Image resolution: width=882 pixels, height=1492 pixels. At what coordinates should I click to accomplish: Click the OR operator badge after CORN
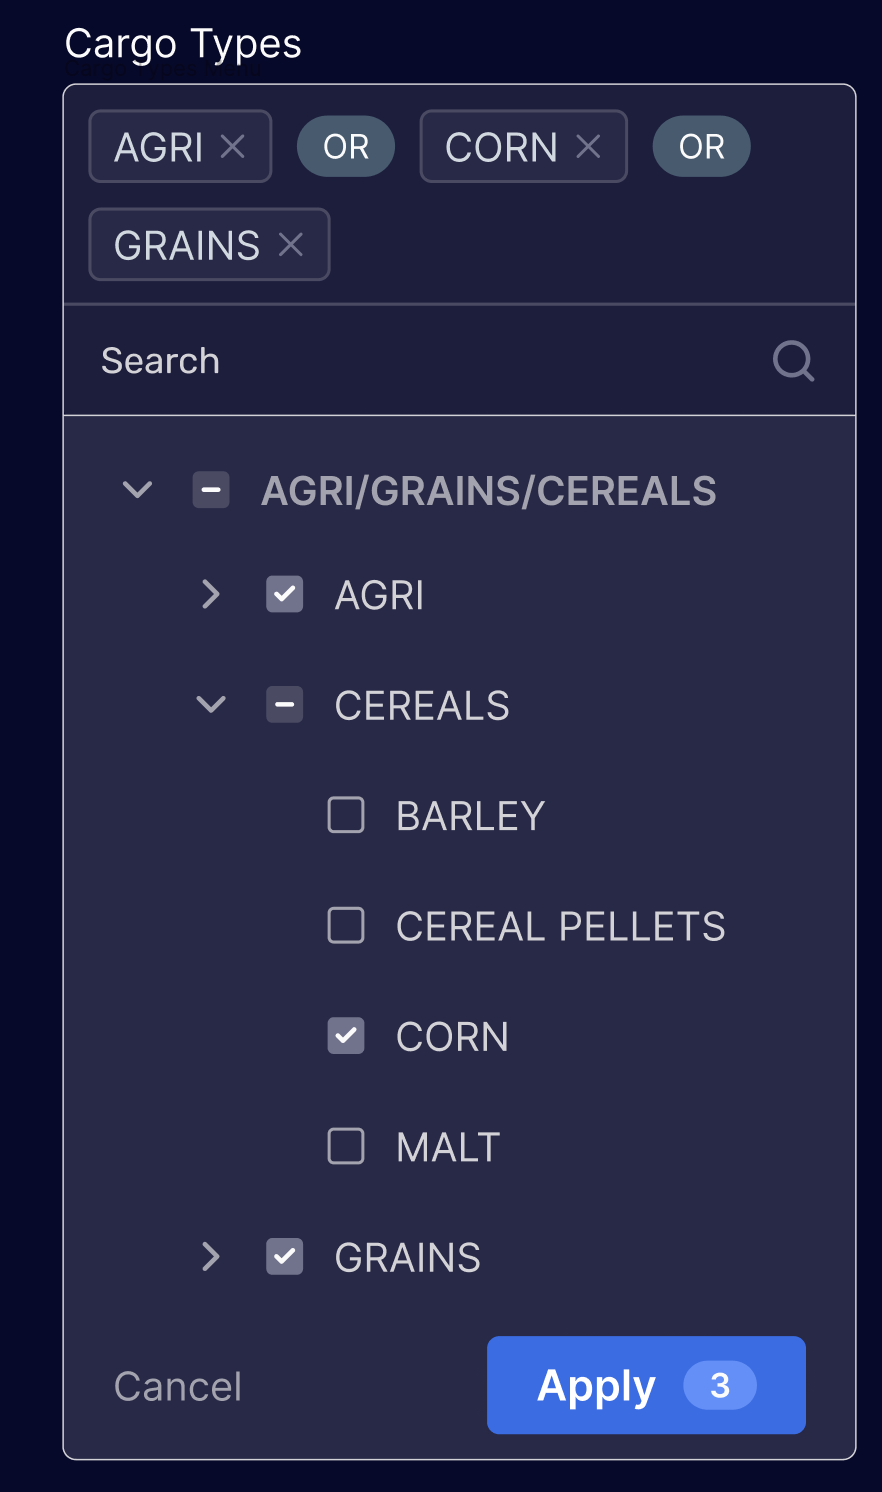coord(701,147)
